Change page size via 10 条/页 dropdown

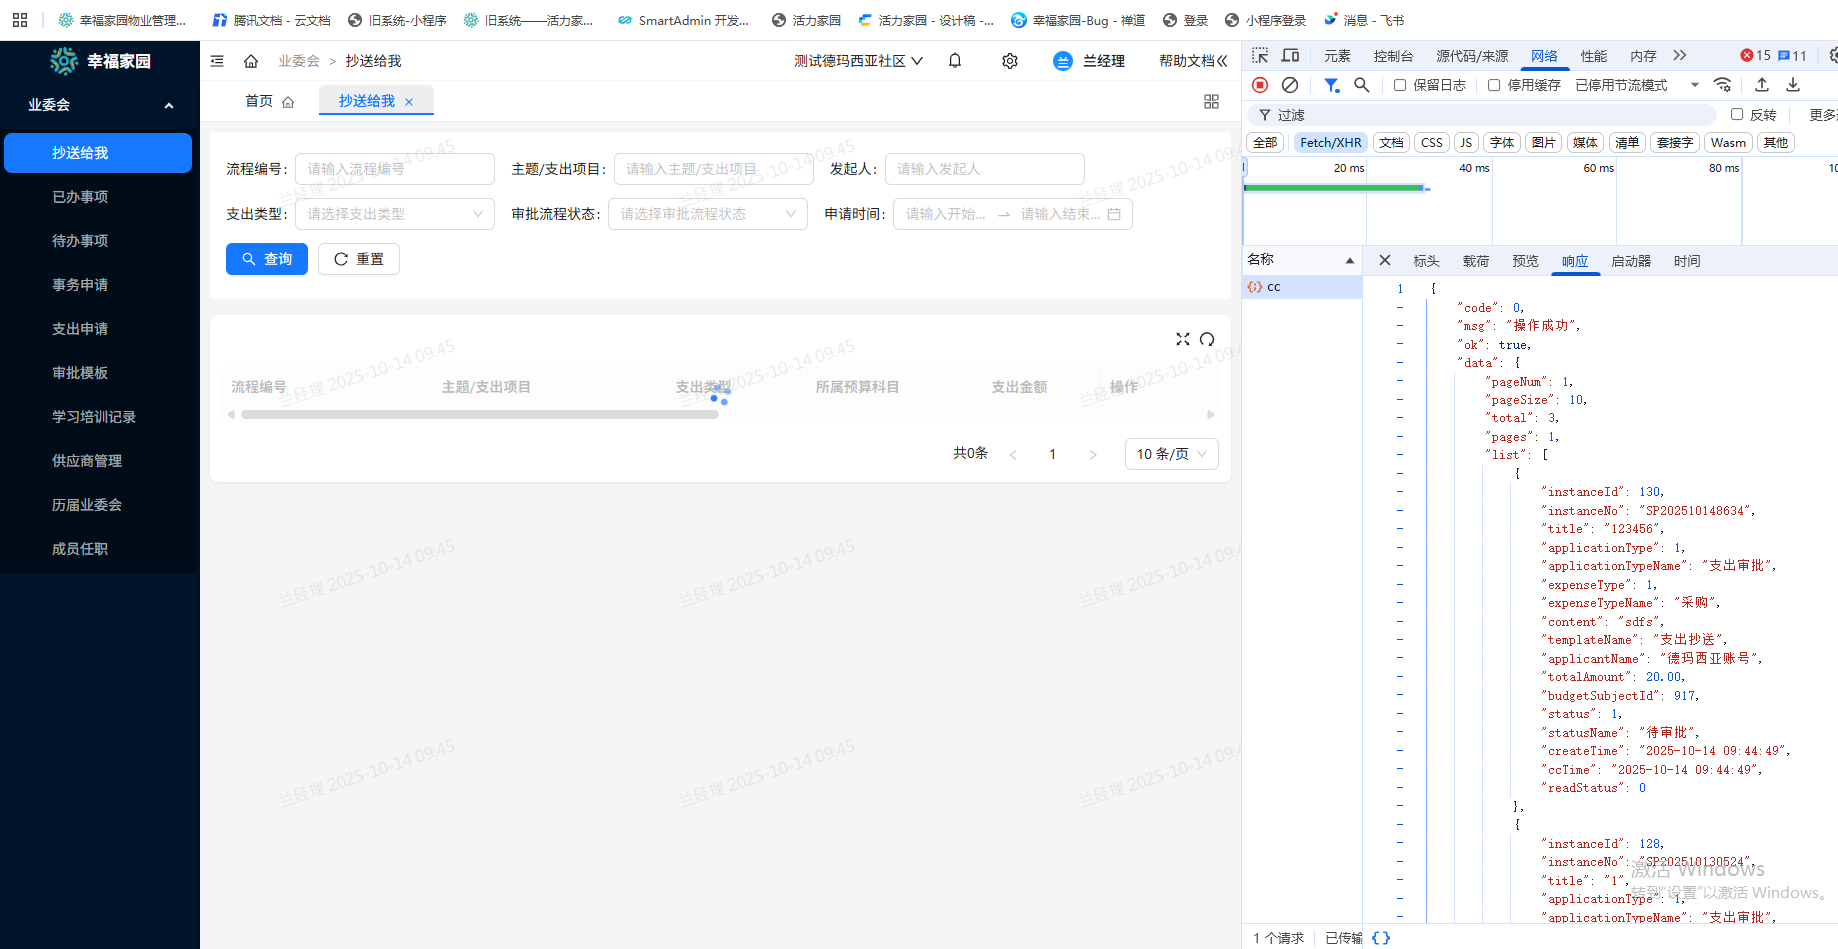(1171, 453)
